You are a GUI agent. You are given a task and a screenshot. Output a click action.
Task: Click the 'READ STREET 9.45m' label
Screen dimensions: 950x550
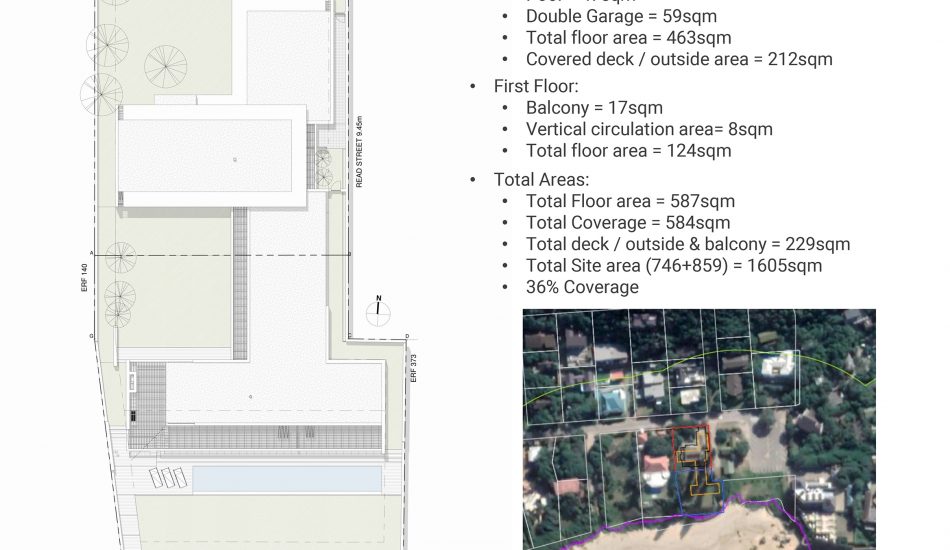[x=359, y=152]
